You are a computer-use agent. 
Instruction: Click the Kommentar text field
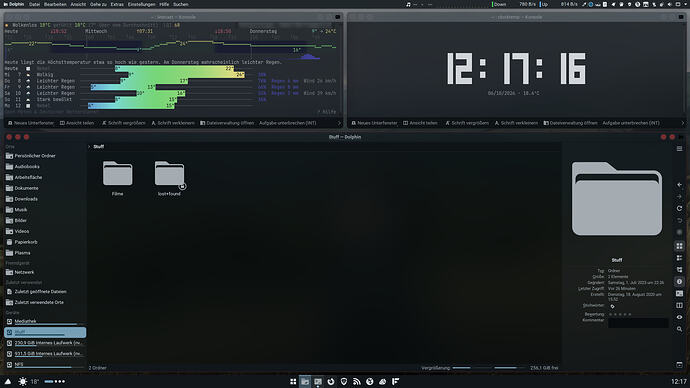click(x=638, y=322)
